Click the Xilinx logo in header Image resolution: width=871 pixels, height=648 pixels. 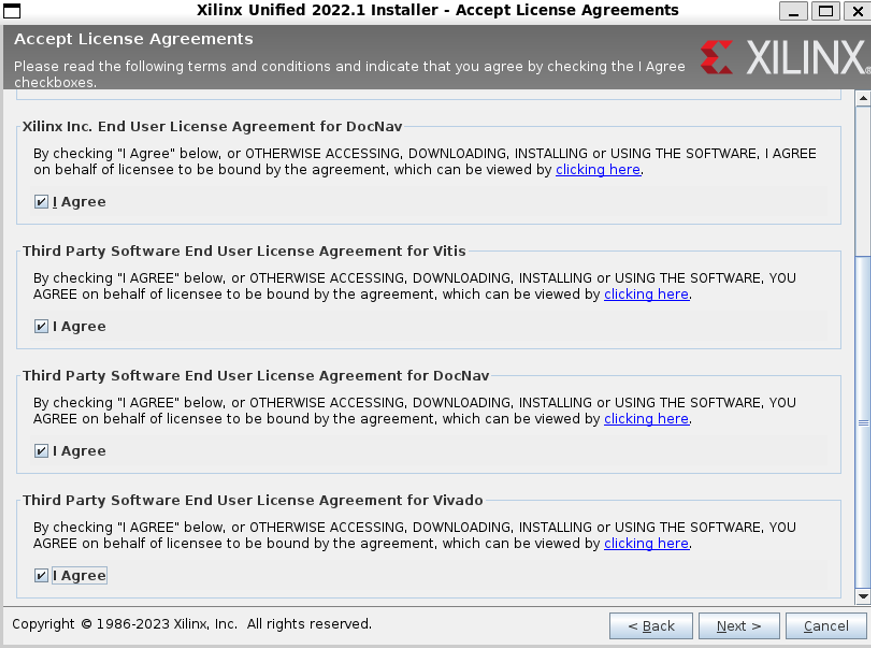pos(784,57)
